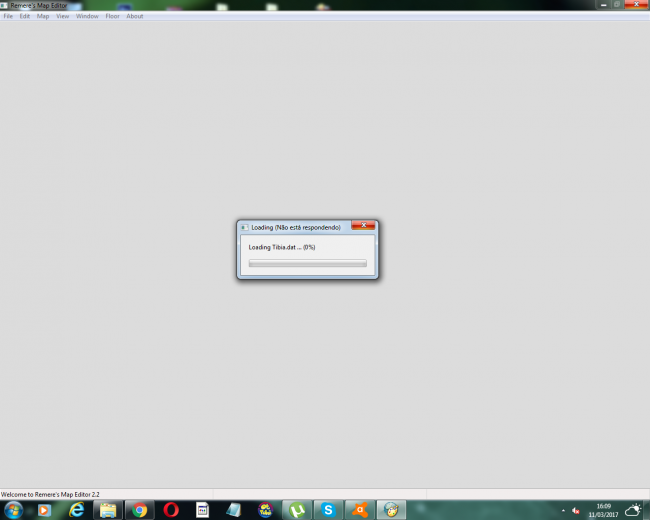Close the Loading dialog
Image resolution: width=650 pixels, height=520 pixels.
point(363,225)
